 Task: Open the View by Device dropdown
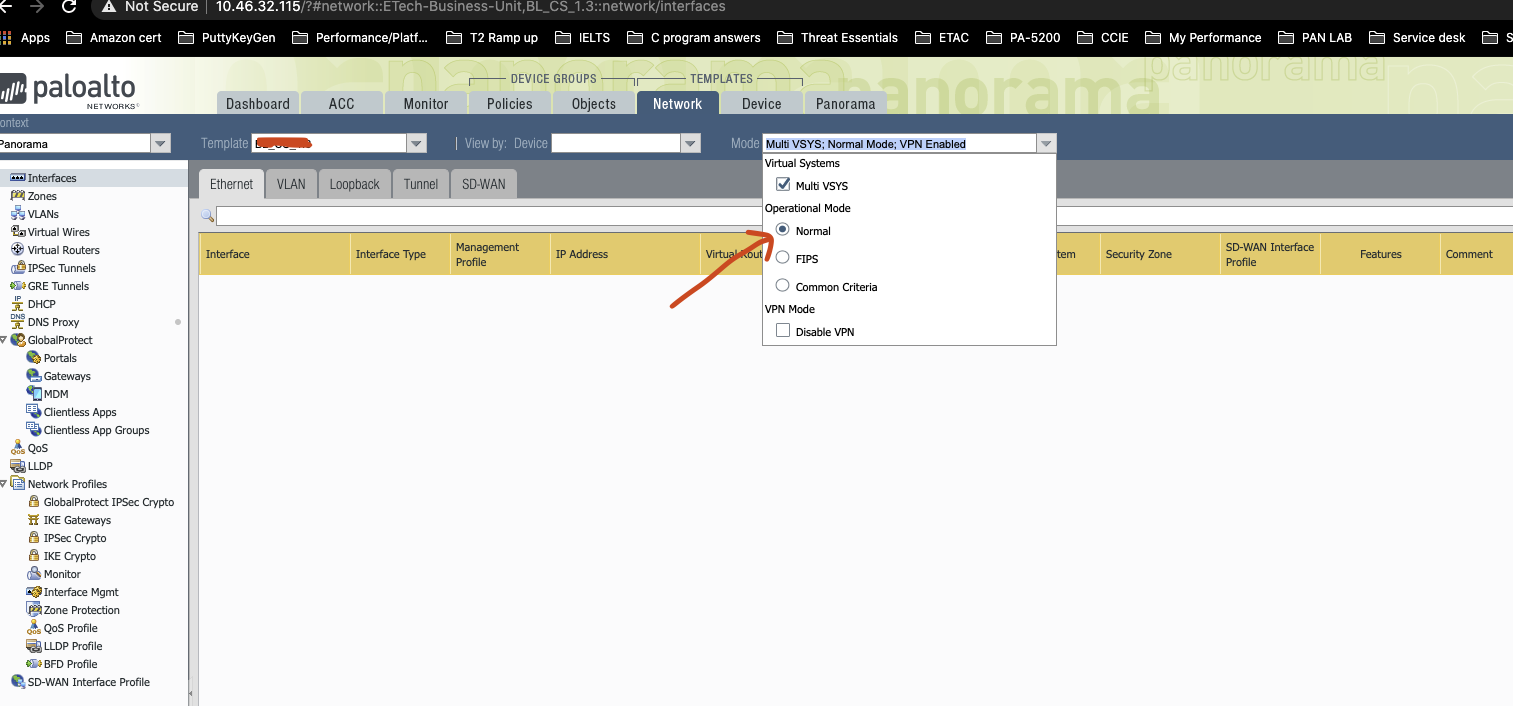coord(690,144)
